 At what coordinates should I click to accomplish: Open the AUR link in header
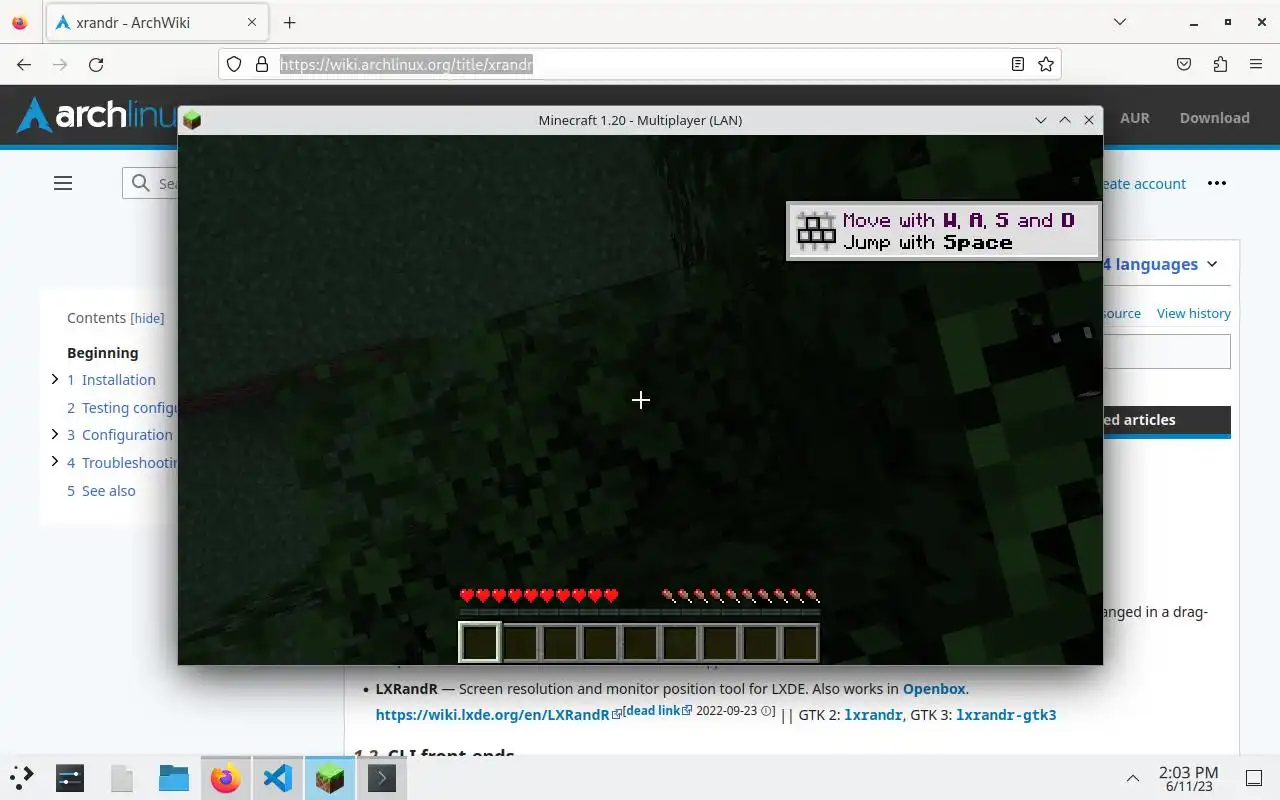point(1135,118)
